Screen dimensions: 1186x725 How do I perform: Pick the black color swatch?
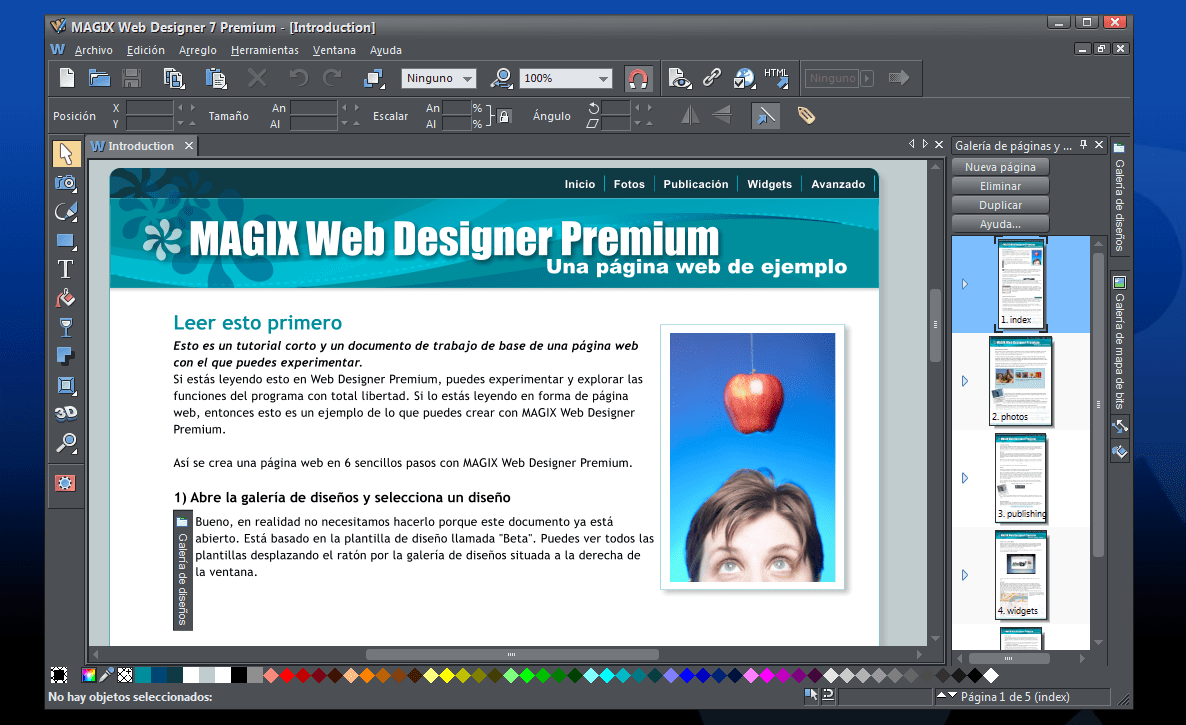pyautogui.click(x=238, y=675)
